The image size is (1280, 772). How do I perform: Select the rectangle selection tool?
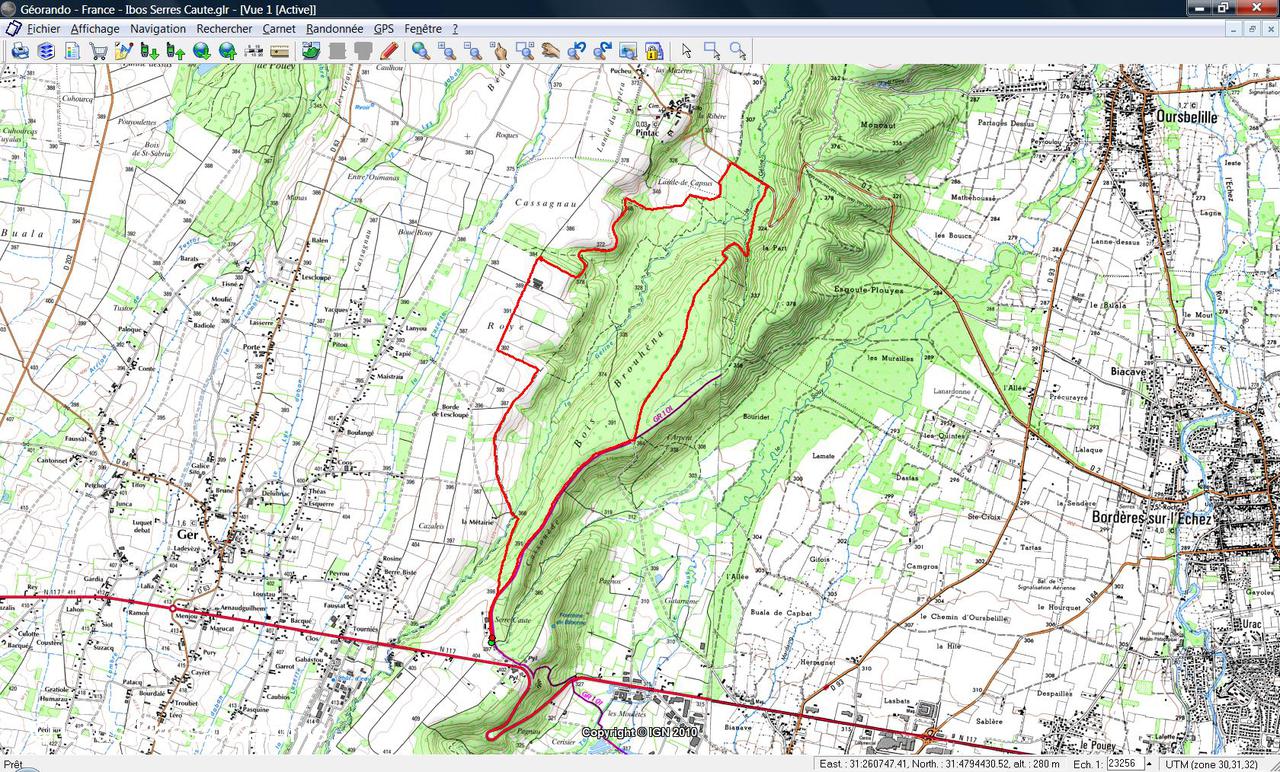(x=712, y=50)
